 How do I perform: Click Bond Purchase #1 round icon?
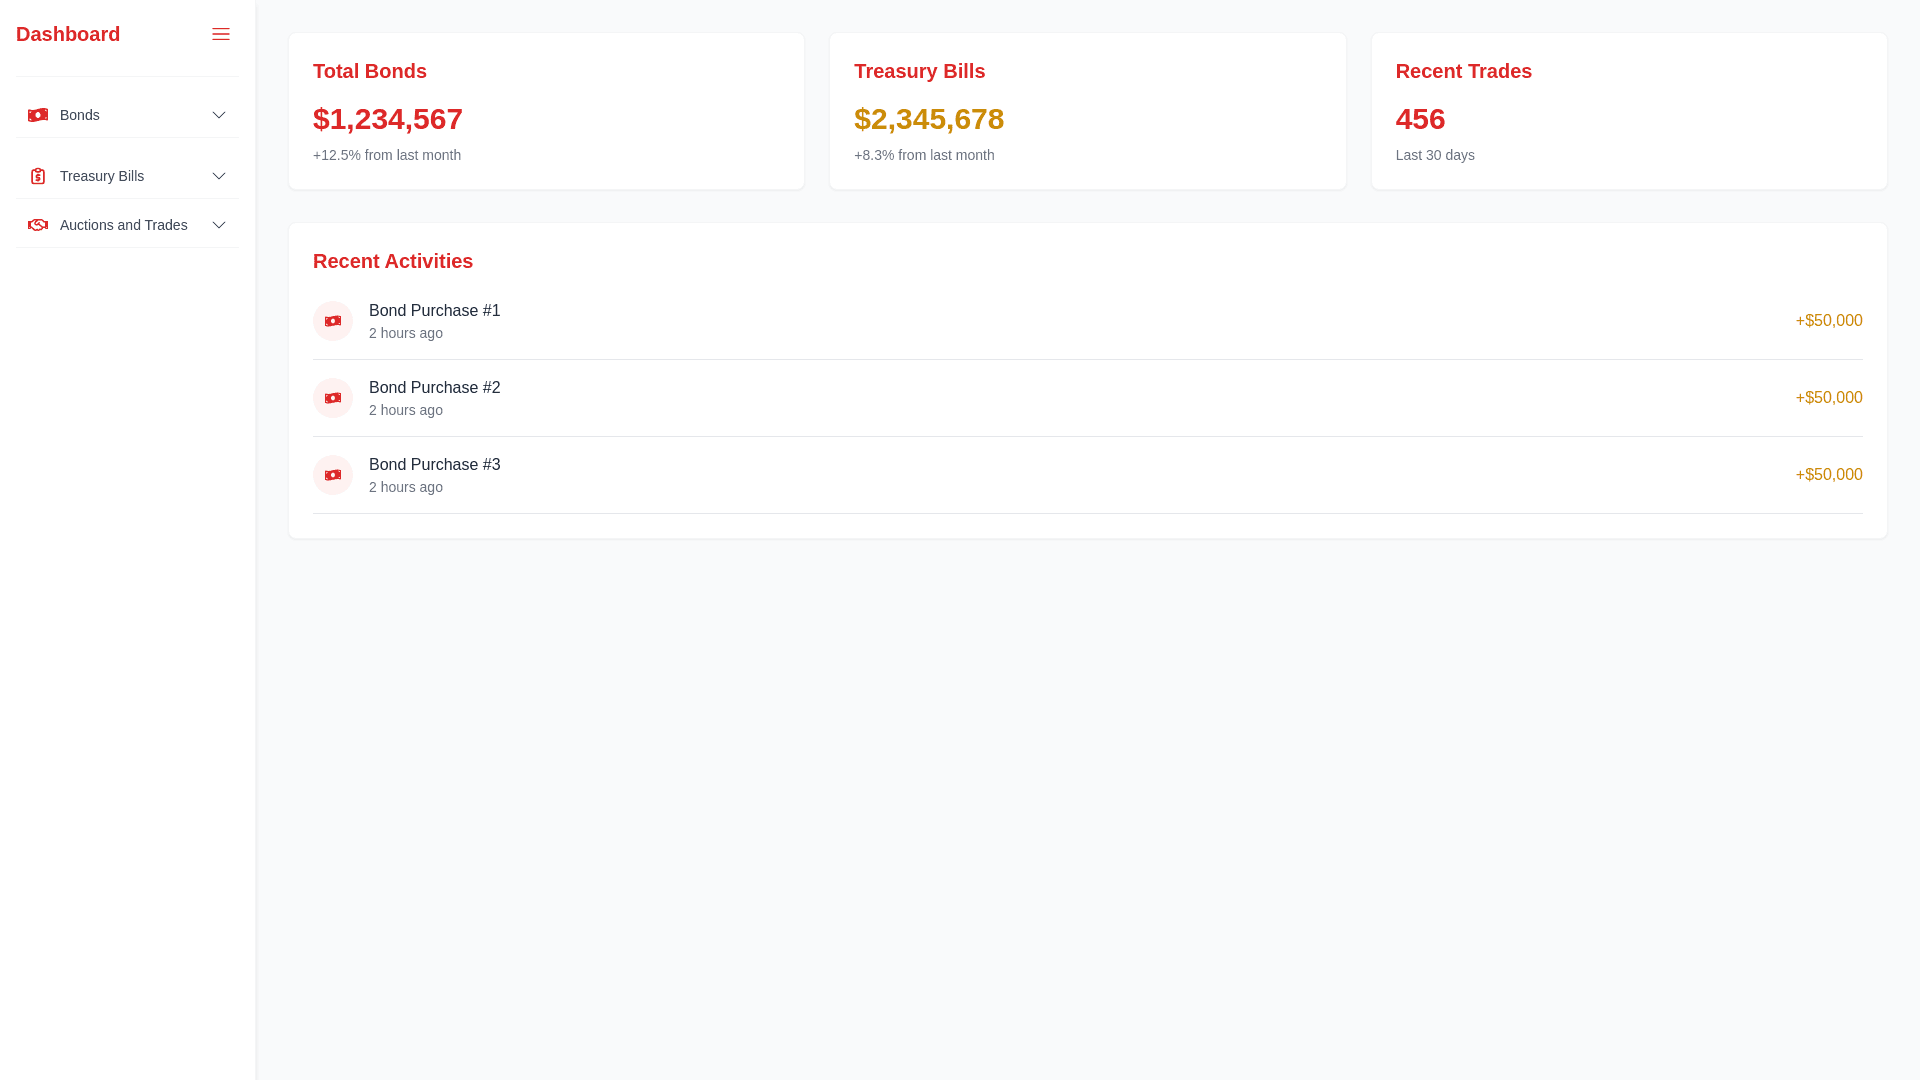coord(333,321)
